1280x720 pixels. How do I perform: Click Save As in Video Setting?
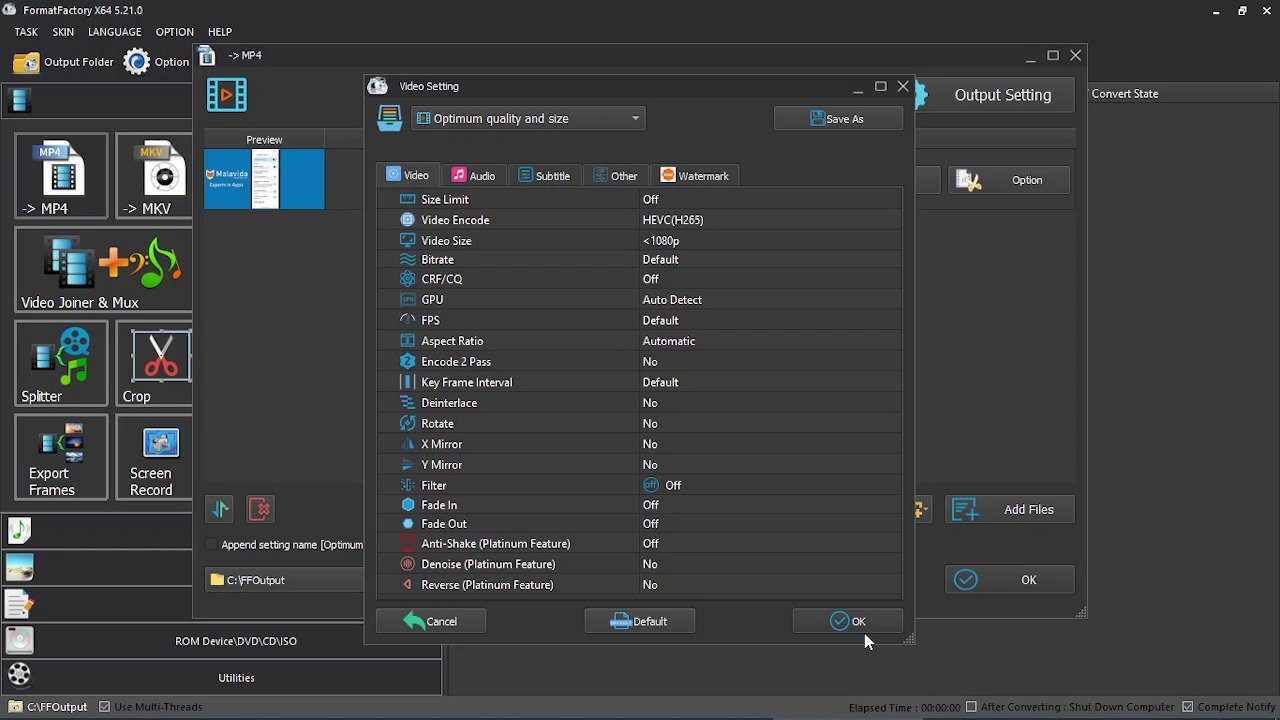838,119
